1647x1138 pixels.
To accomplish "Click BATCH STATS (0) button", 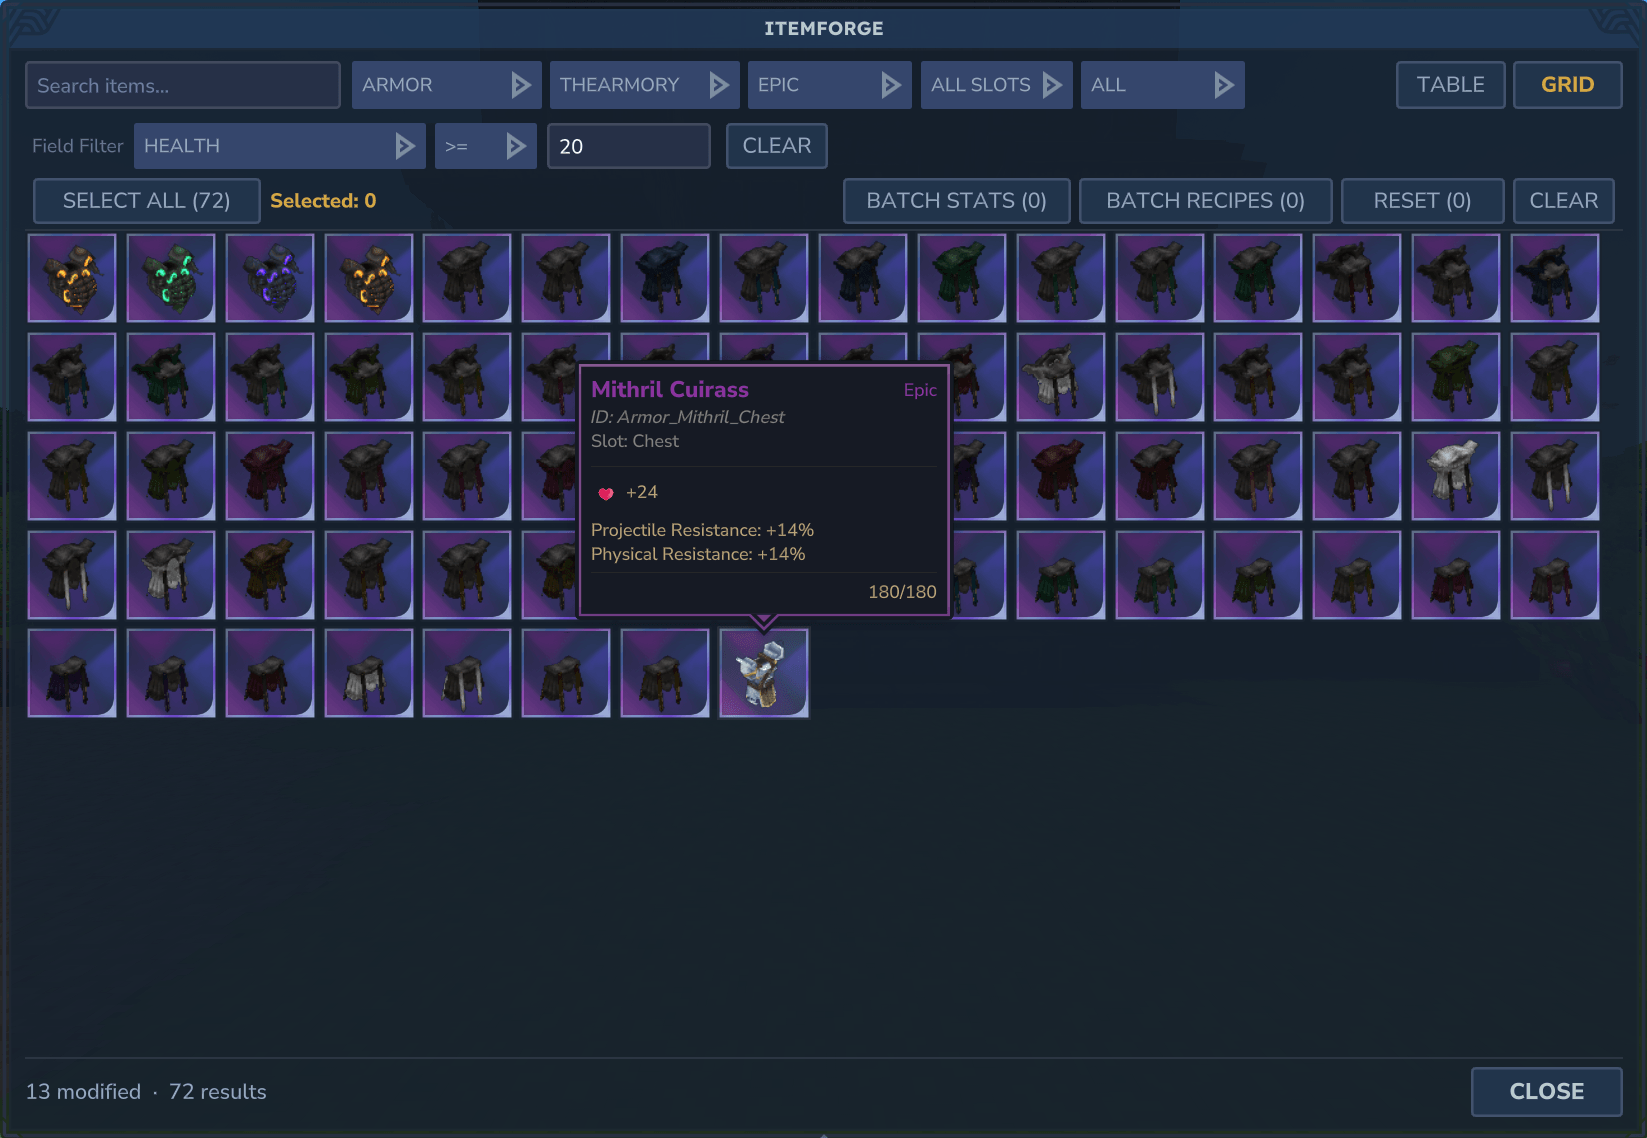I will (956, 201).
